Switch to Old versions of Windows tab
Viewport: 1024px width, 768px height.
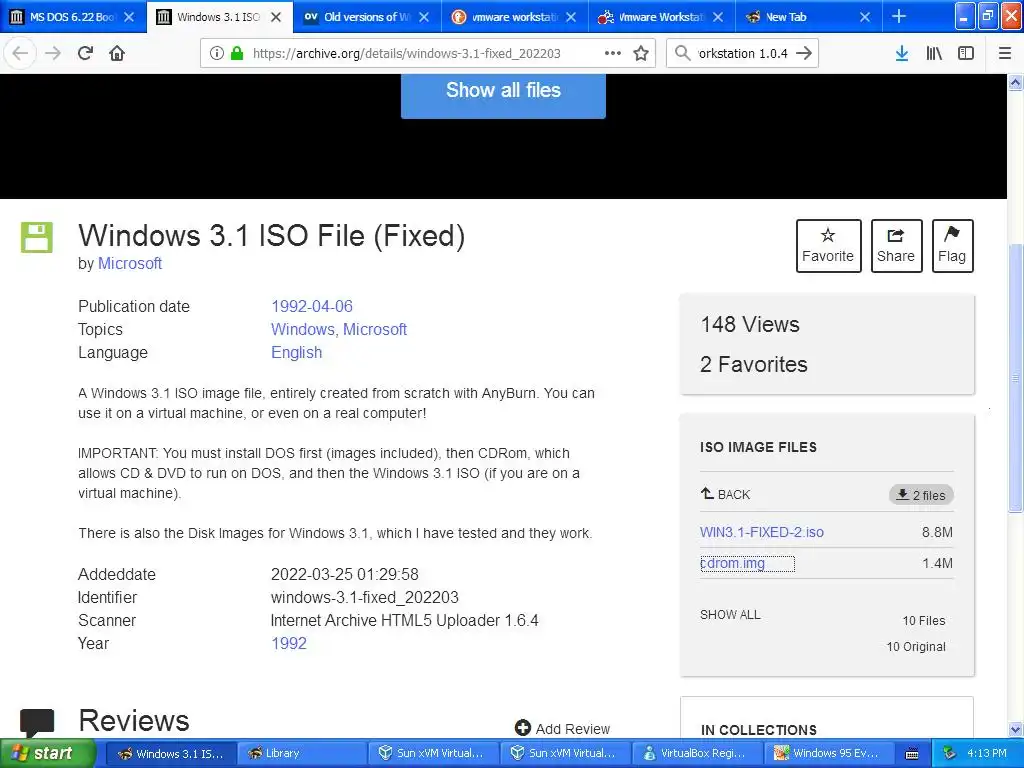366,17
